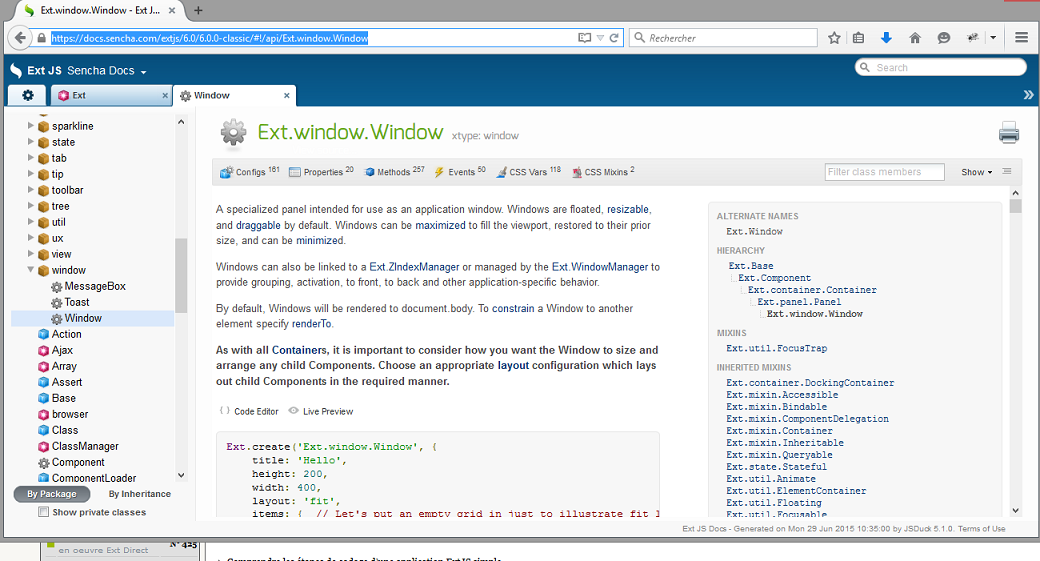Open the Methods 257 members list
This screenshot has width=1040, height=561.
coord(395,172)
